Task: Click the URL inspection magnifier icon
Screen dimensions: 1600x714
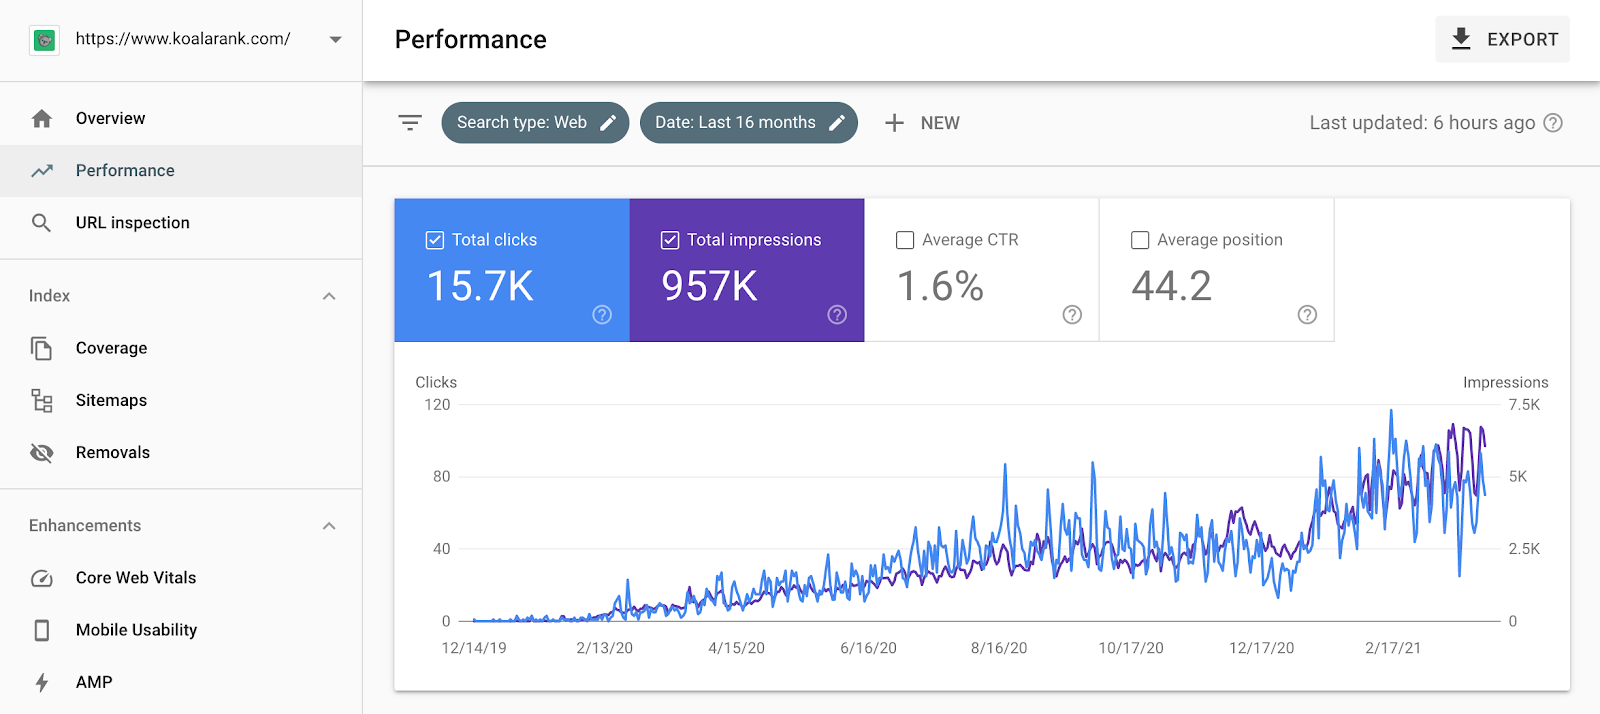Action: 41,223
